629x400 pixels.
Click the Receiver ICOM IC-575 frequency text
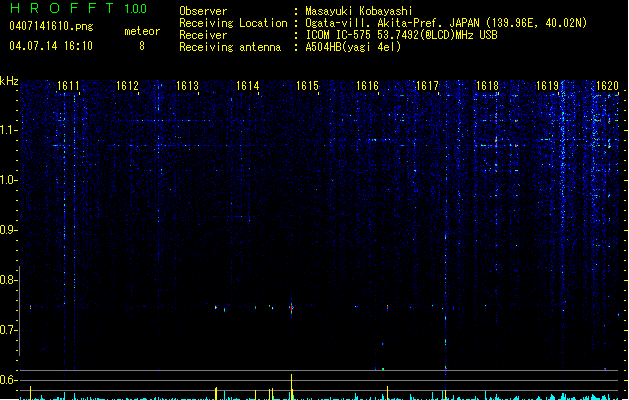coord(402,35)
